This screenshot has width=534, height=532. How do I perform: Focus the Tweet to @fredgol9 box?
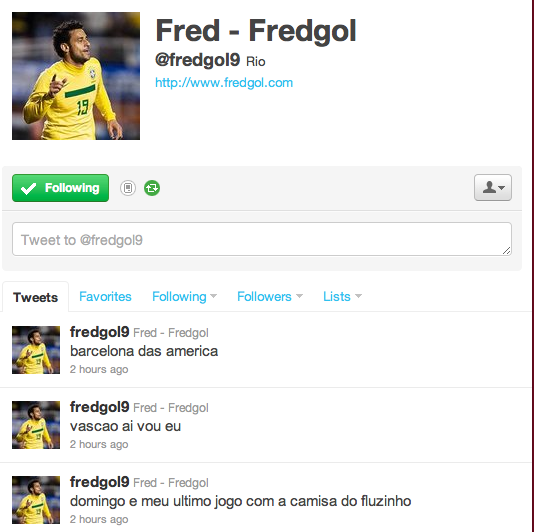(x=262, y=239)
